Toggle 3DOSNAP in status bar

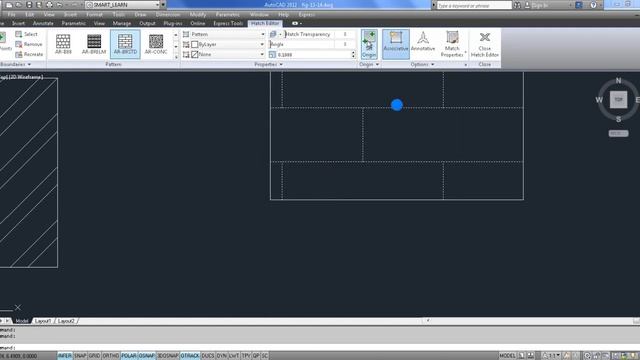[x=168, y=356]
